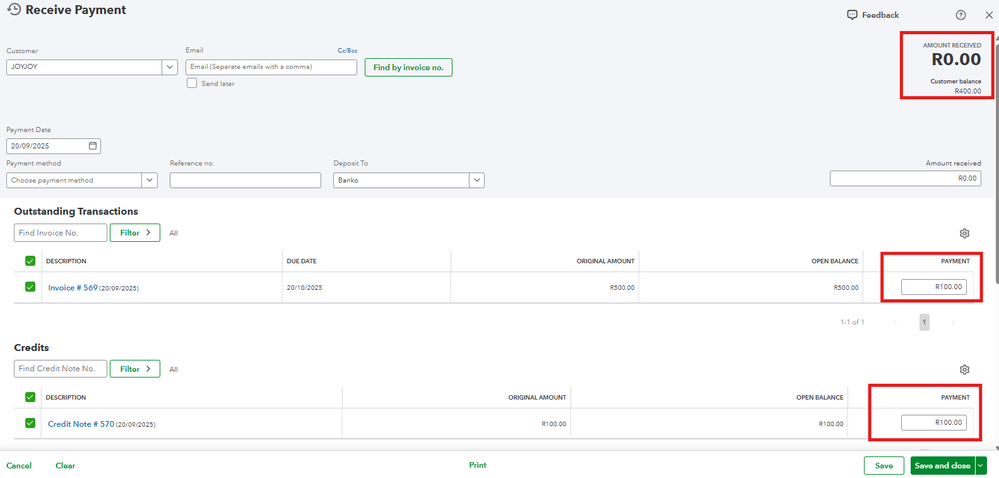
Task: Click the Reference no. input field
Action: coord(245,180)
